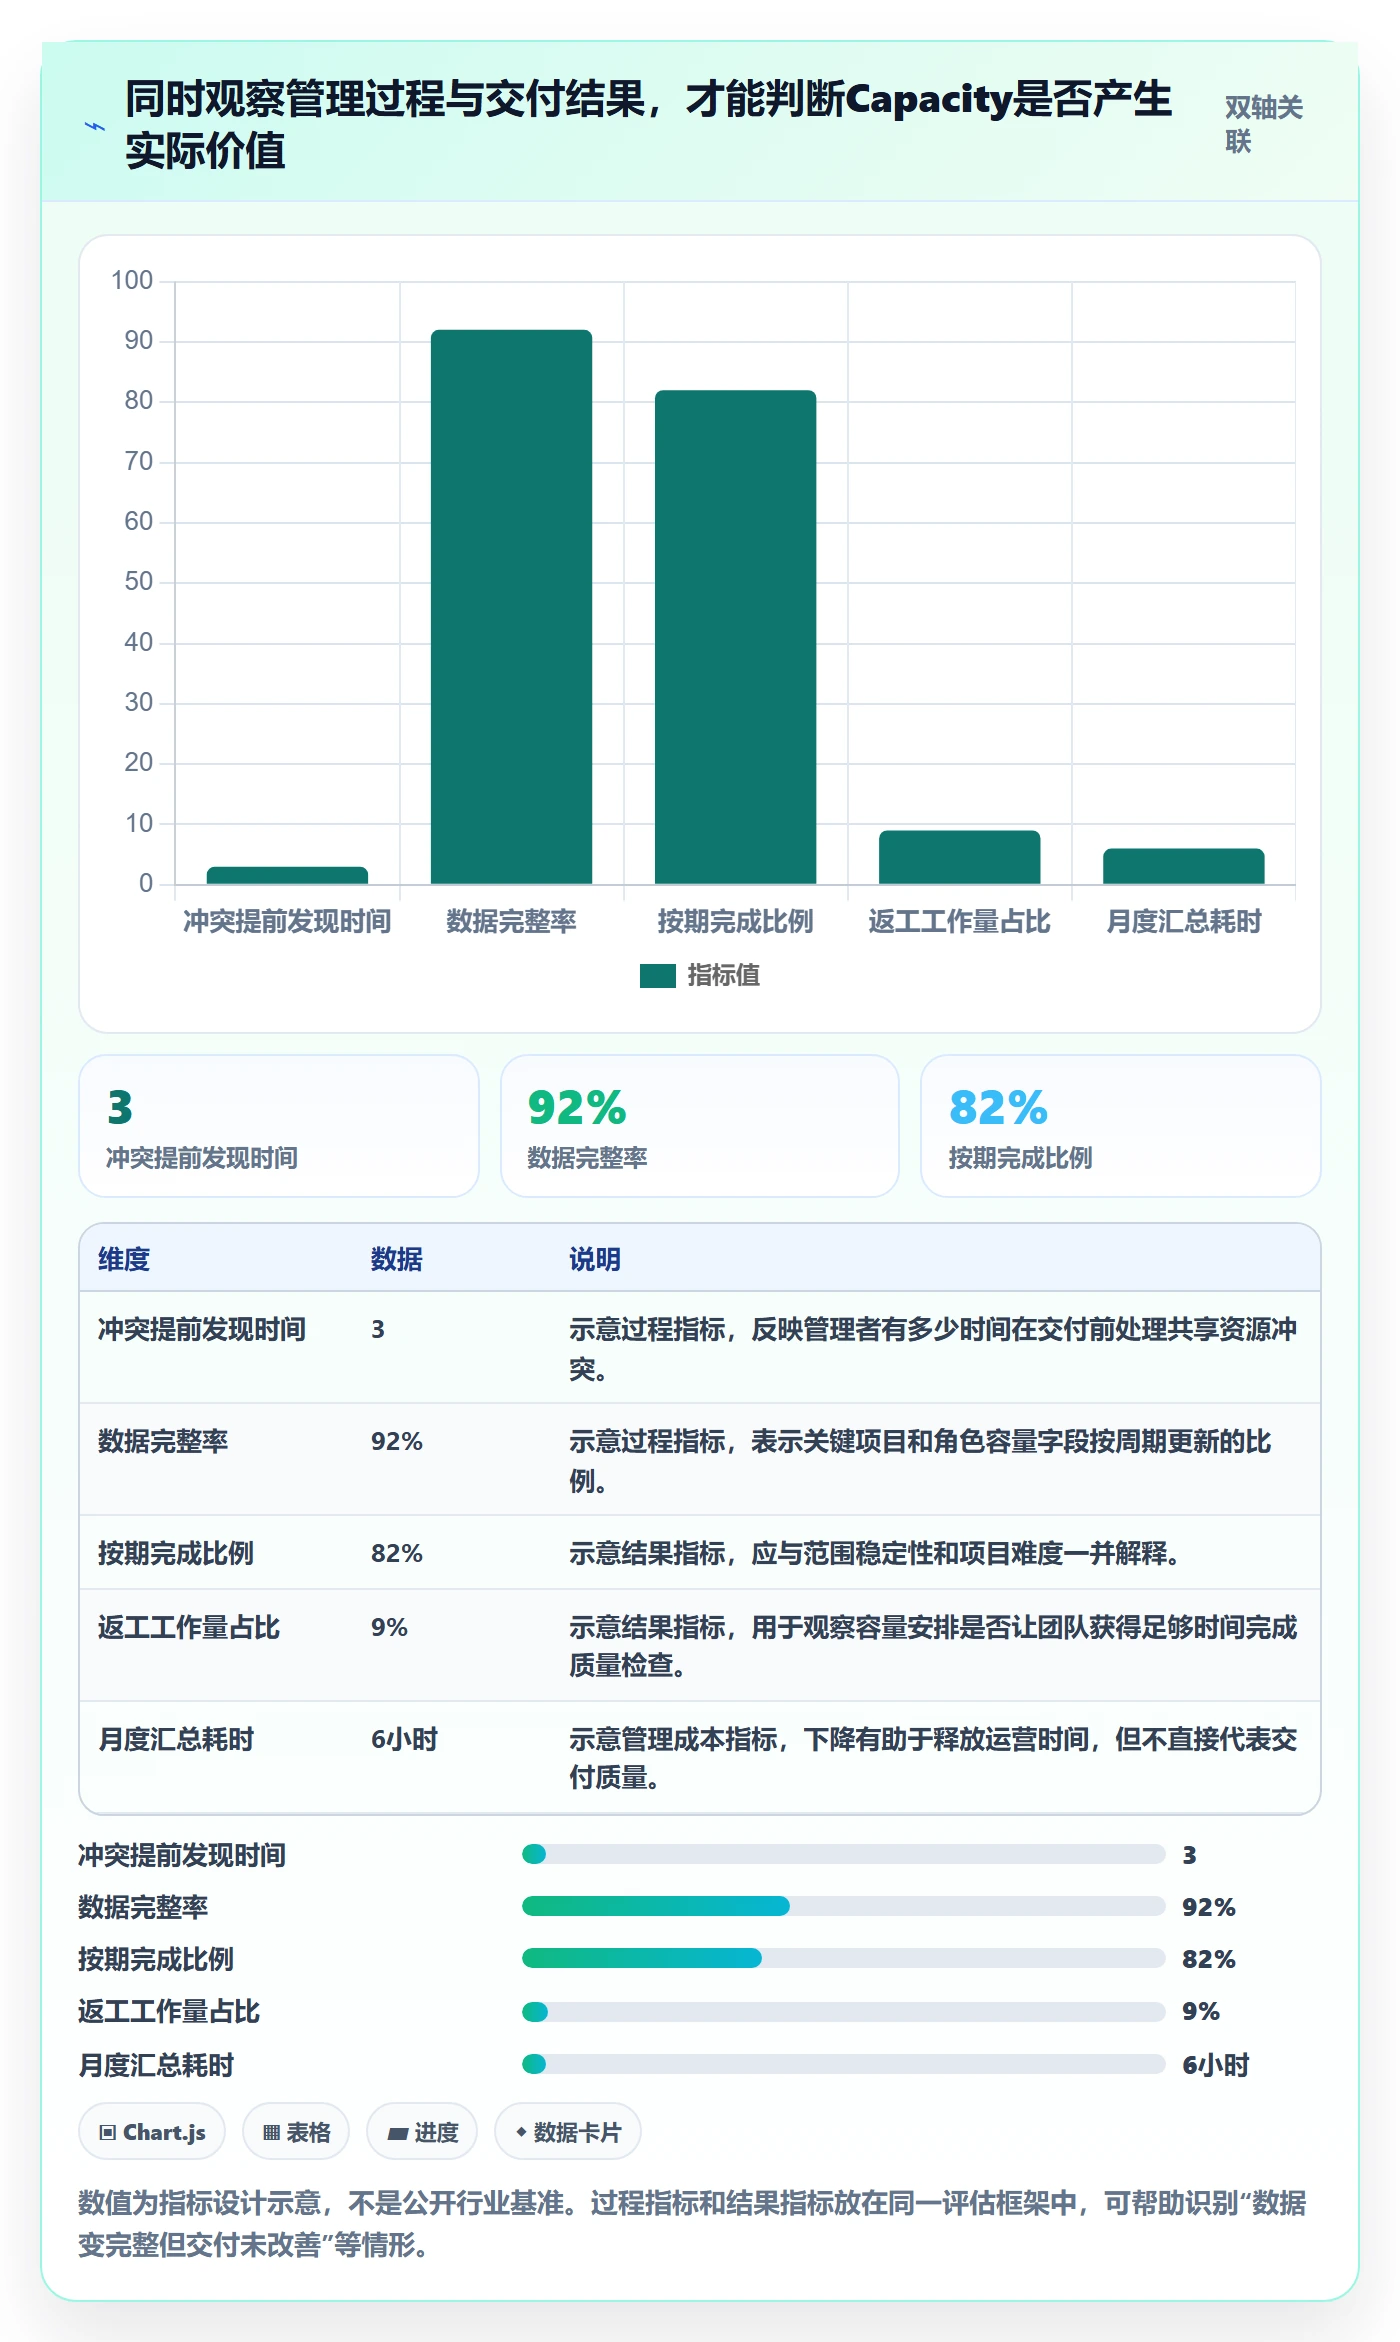Click the 指标值 legend label
The width and height of the screenshot is (1400, 2342).
point(723,976)
